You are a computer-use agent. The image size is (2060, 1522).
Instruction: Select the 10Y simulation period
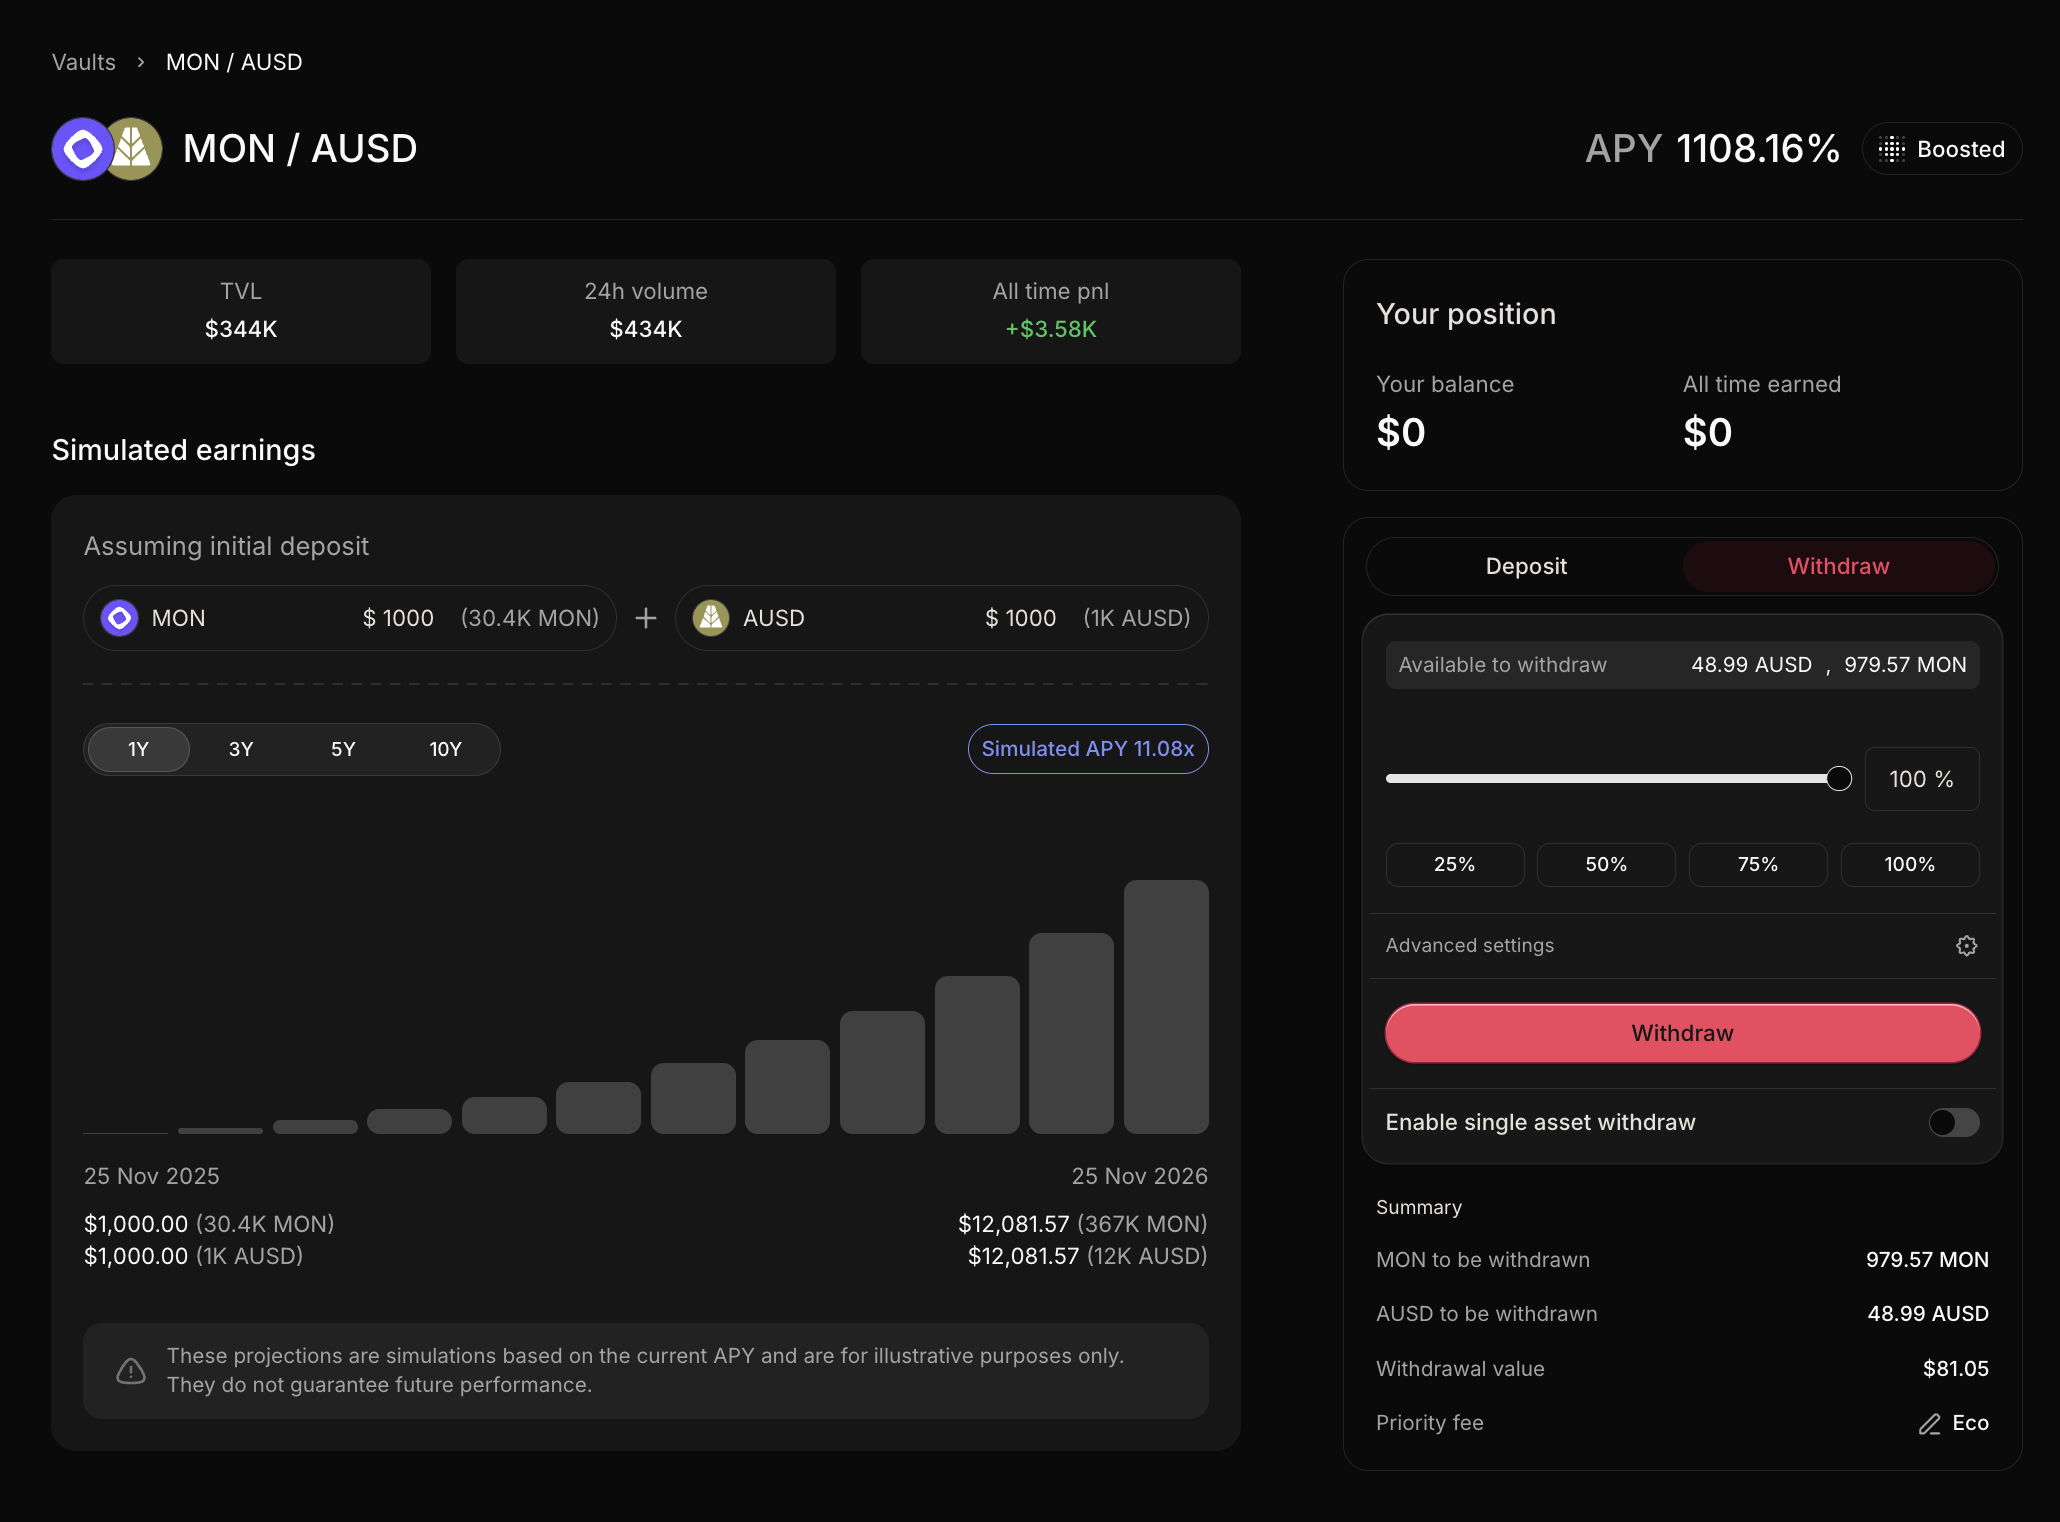coord(445,749)
